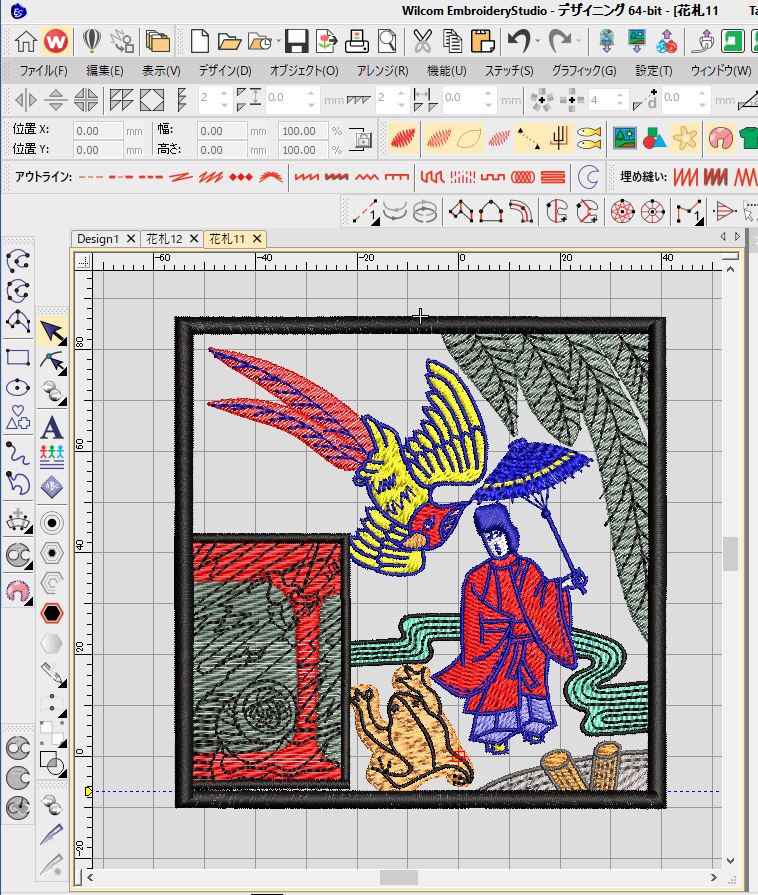
Task: Toggle the show bitmap picture icon
Action: pos(625,138)
